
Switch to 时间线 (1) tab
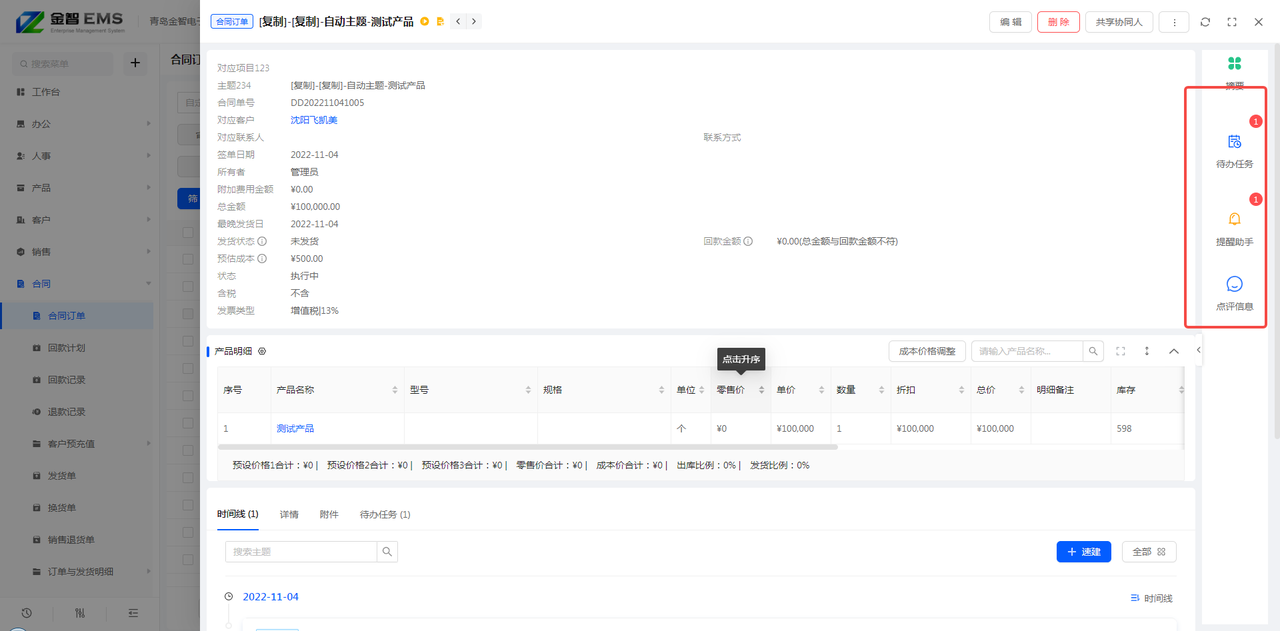coord(238,514)
